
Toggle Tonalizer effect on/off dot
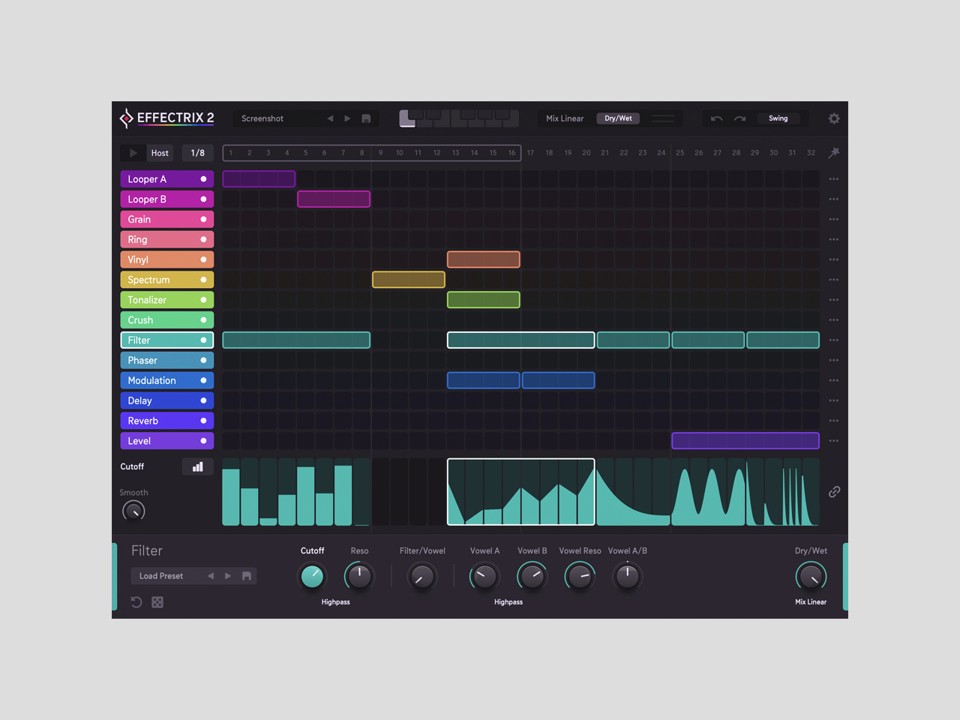(203, 300)
